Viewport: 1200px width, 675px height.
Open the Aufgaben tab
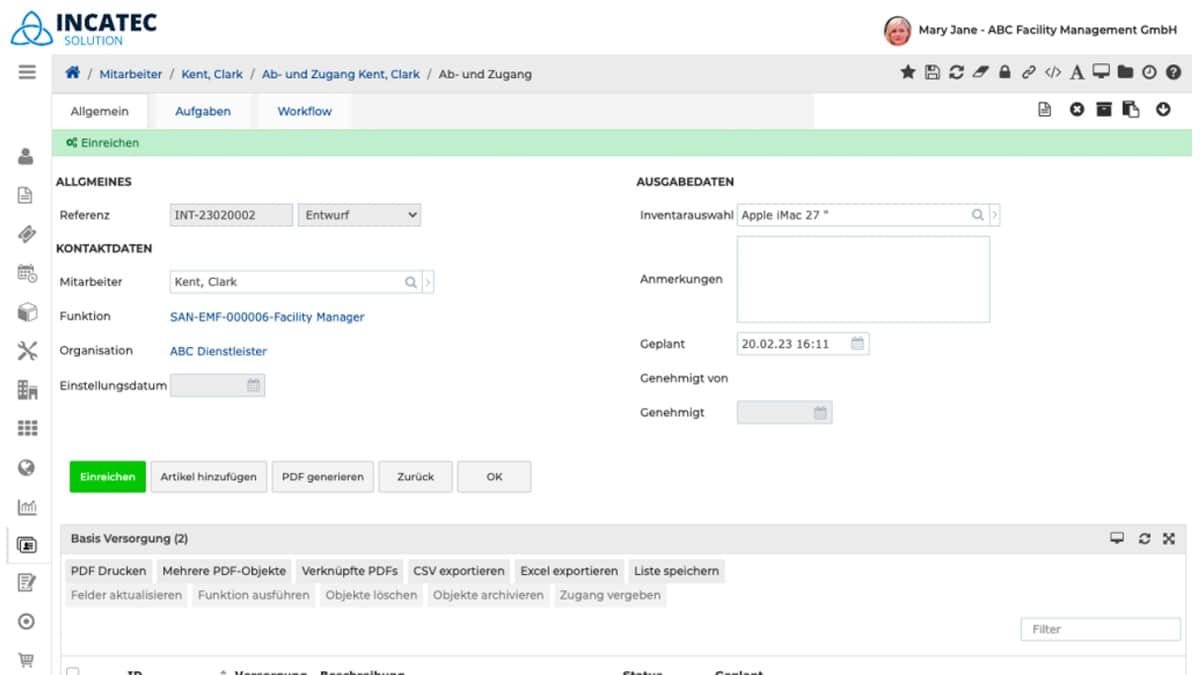click(202, 111)
